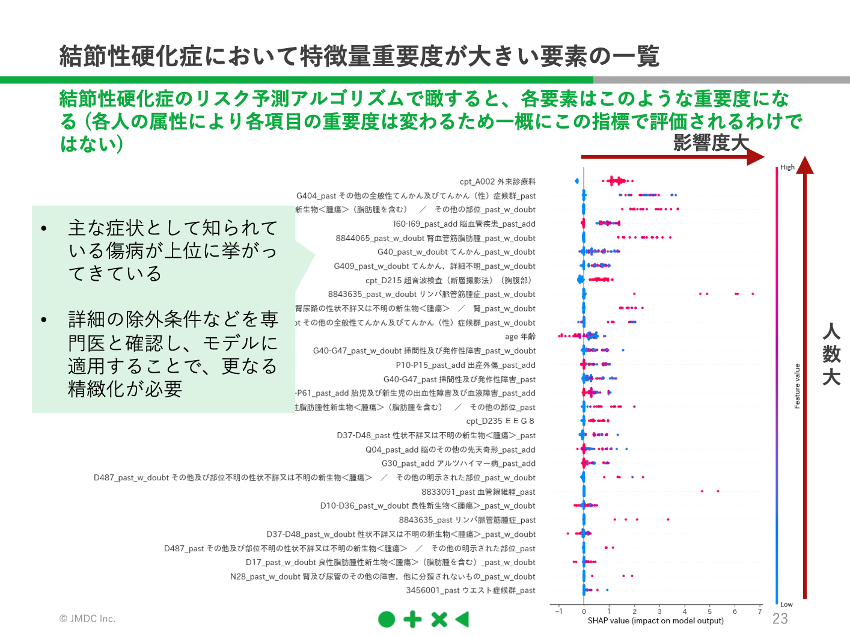850x636 pixels.
Task: Click the label D37-D48_past 性状不詳又は不明の新生物
Action: [436, 435]
